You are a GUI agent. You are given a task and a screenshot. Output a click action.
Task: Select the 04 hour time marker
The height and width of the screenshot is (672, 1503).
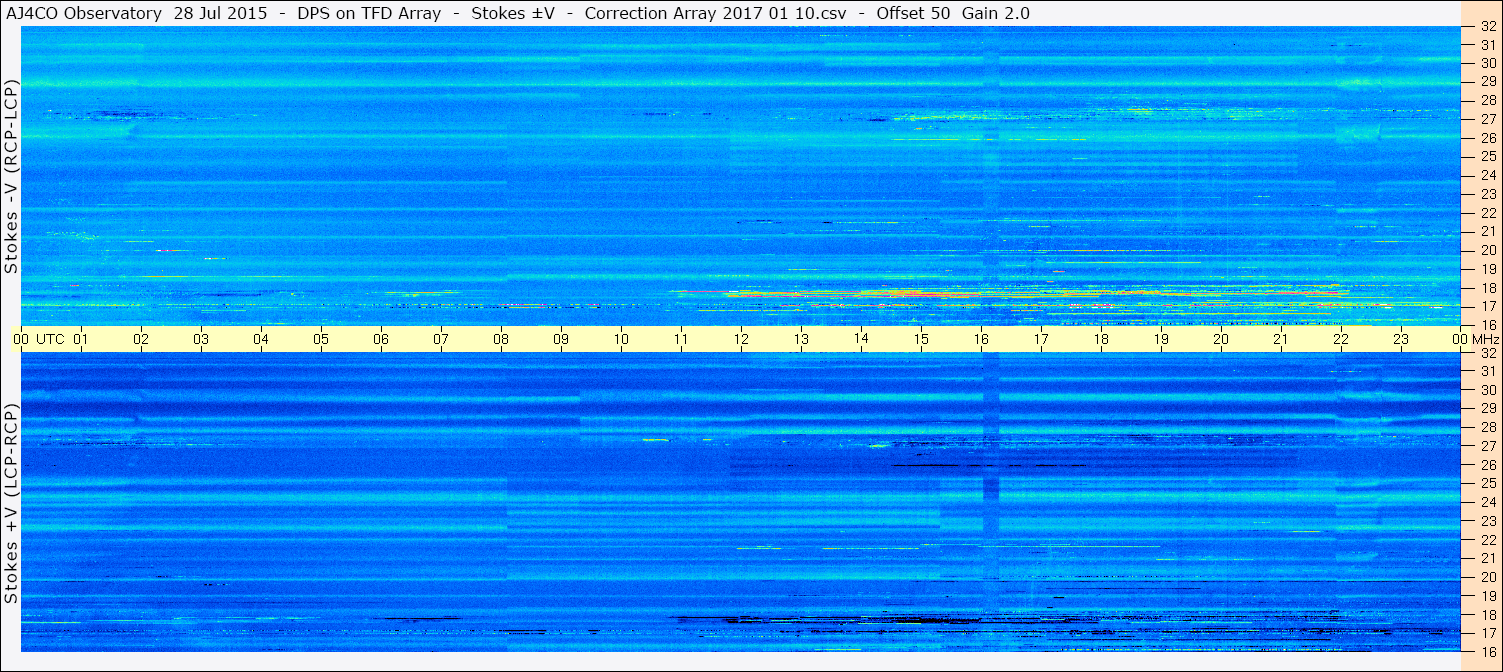(261, 340)
